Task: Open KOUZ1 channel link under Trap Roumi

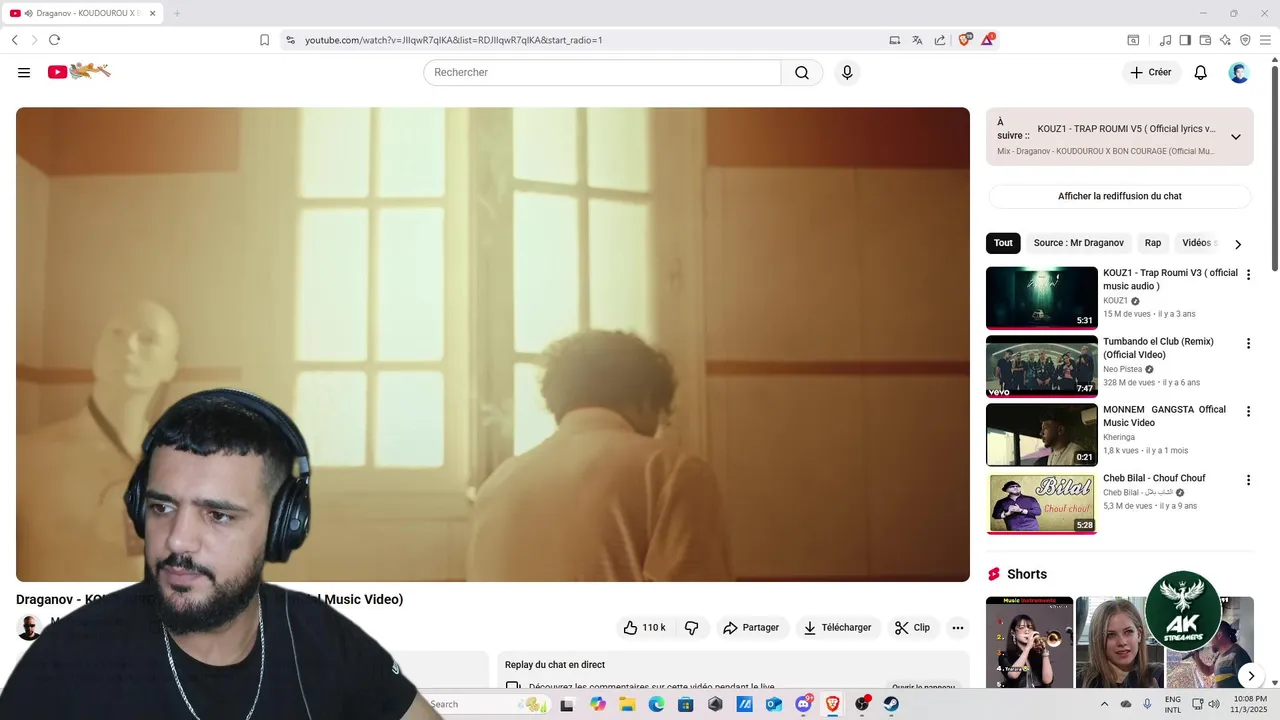Action: 1115,300
